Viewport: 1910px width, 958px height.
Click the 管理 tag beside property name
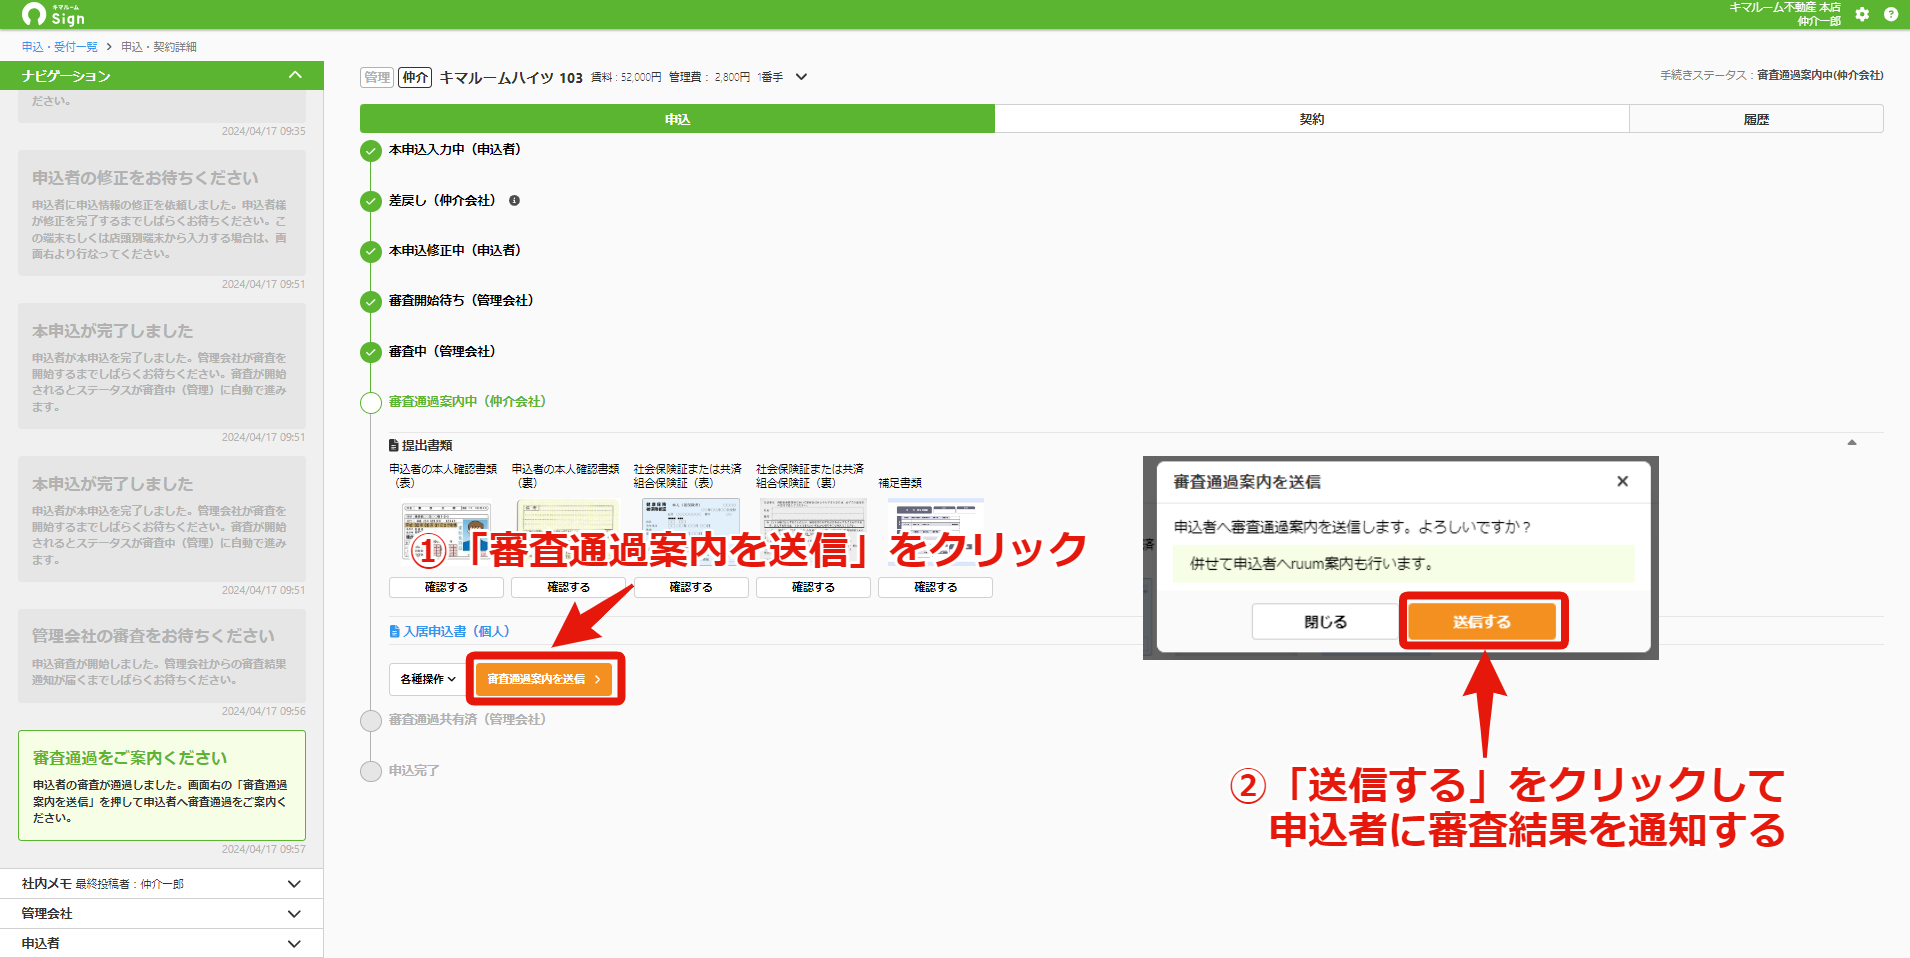point(377,77)
